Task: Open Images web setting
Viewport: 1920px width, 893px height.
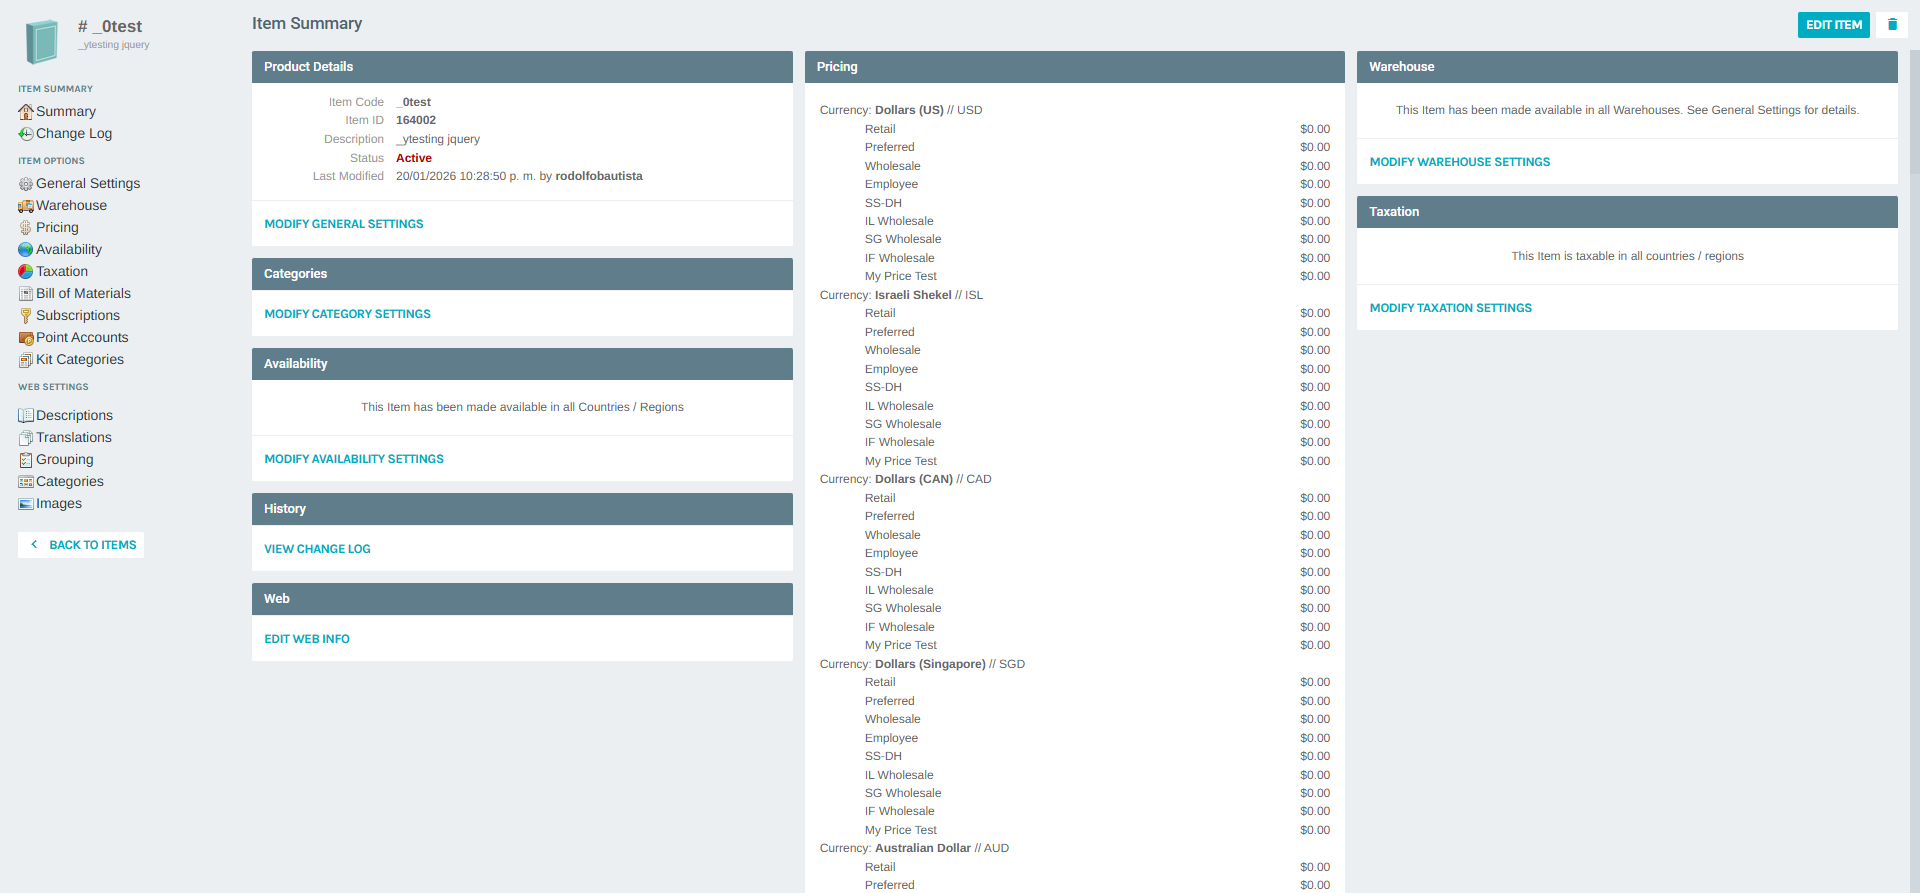Action: [59, 504]
